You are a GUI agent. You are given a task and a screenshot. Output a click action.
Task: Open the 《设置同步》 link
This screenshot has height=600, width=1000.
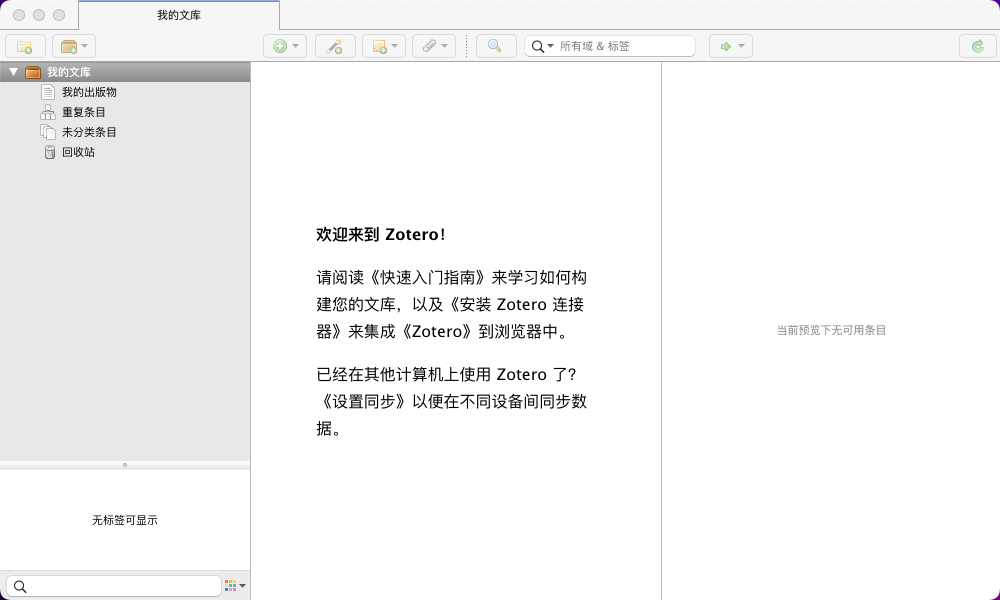click(x=364, y=401)
